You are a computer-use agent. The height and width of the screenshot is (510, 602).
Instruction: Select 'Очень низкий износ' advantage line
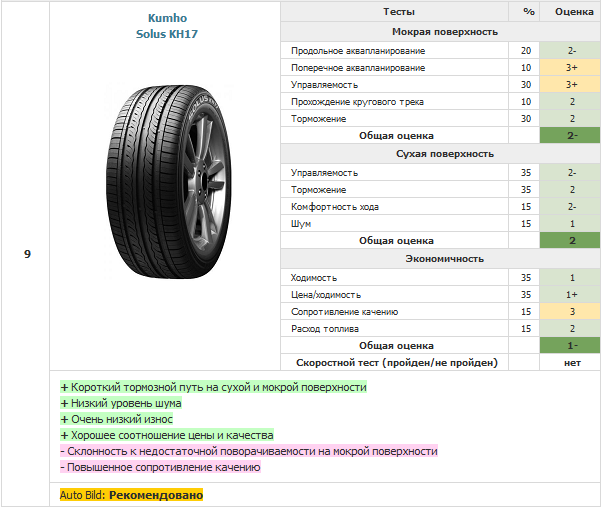pos(117,419)
